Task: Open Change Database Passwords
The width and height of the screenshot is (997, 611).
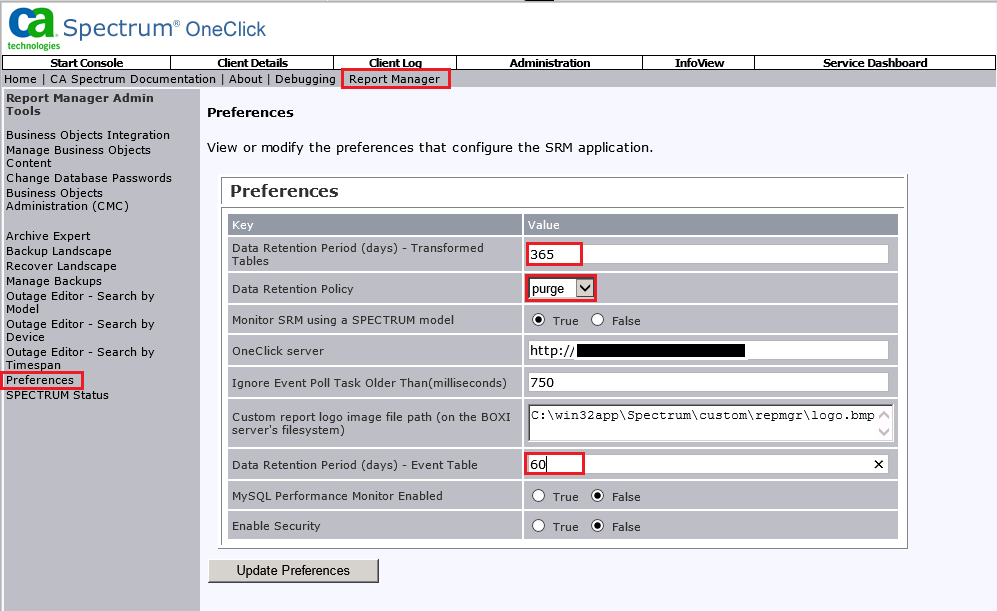Action: pyautogui.click(x=89, y=178)
